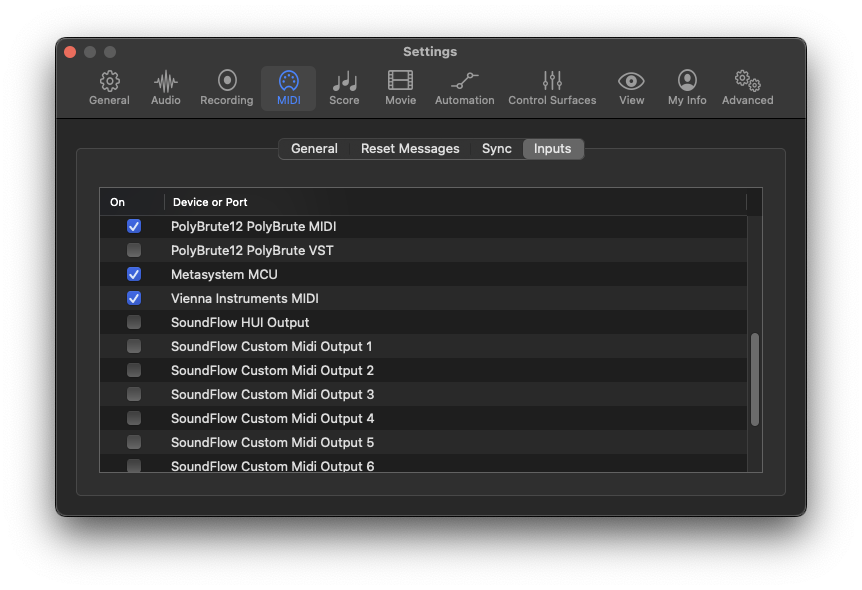The width and height of the screenshot is (862, 590).
Task: Disable PolyBrute12 PolyBrute MIDI input
Action: point(134,227)
